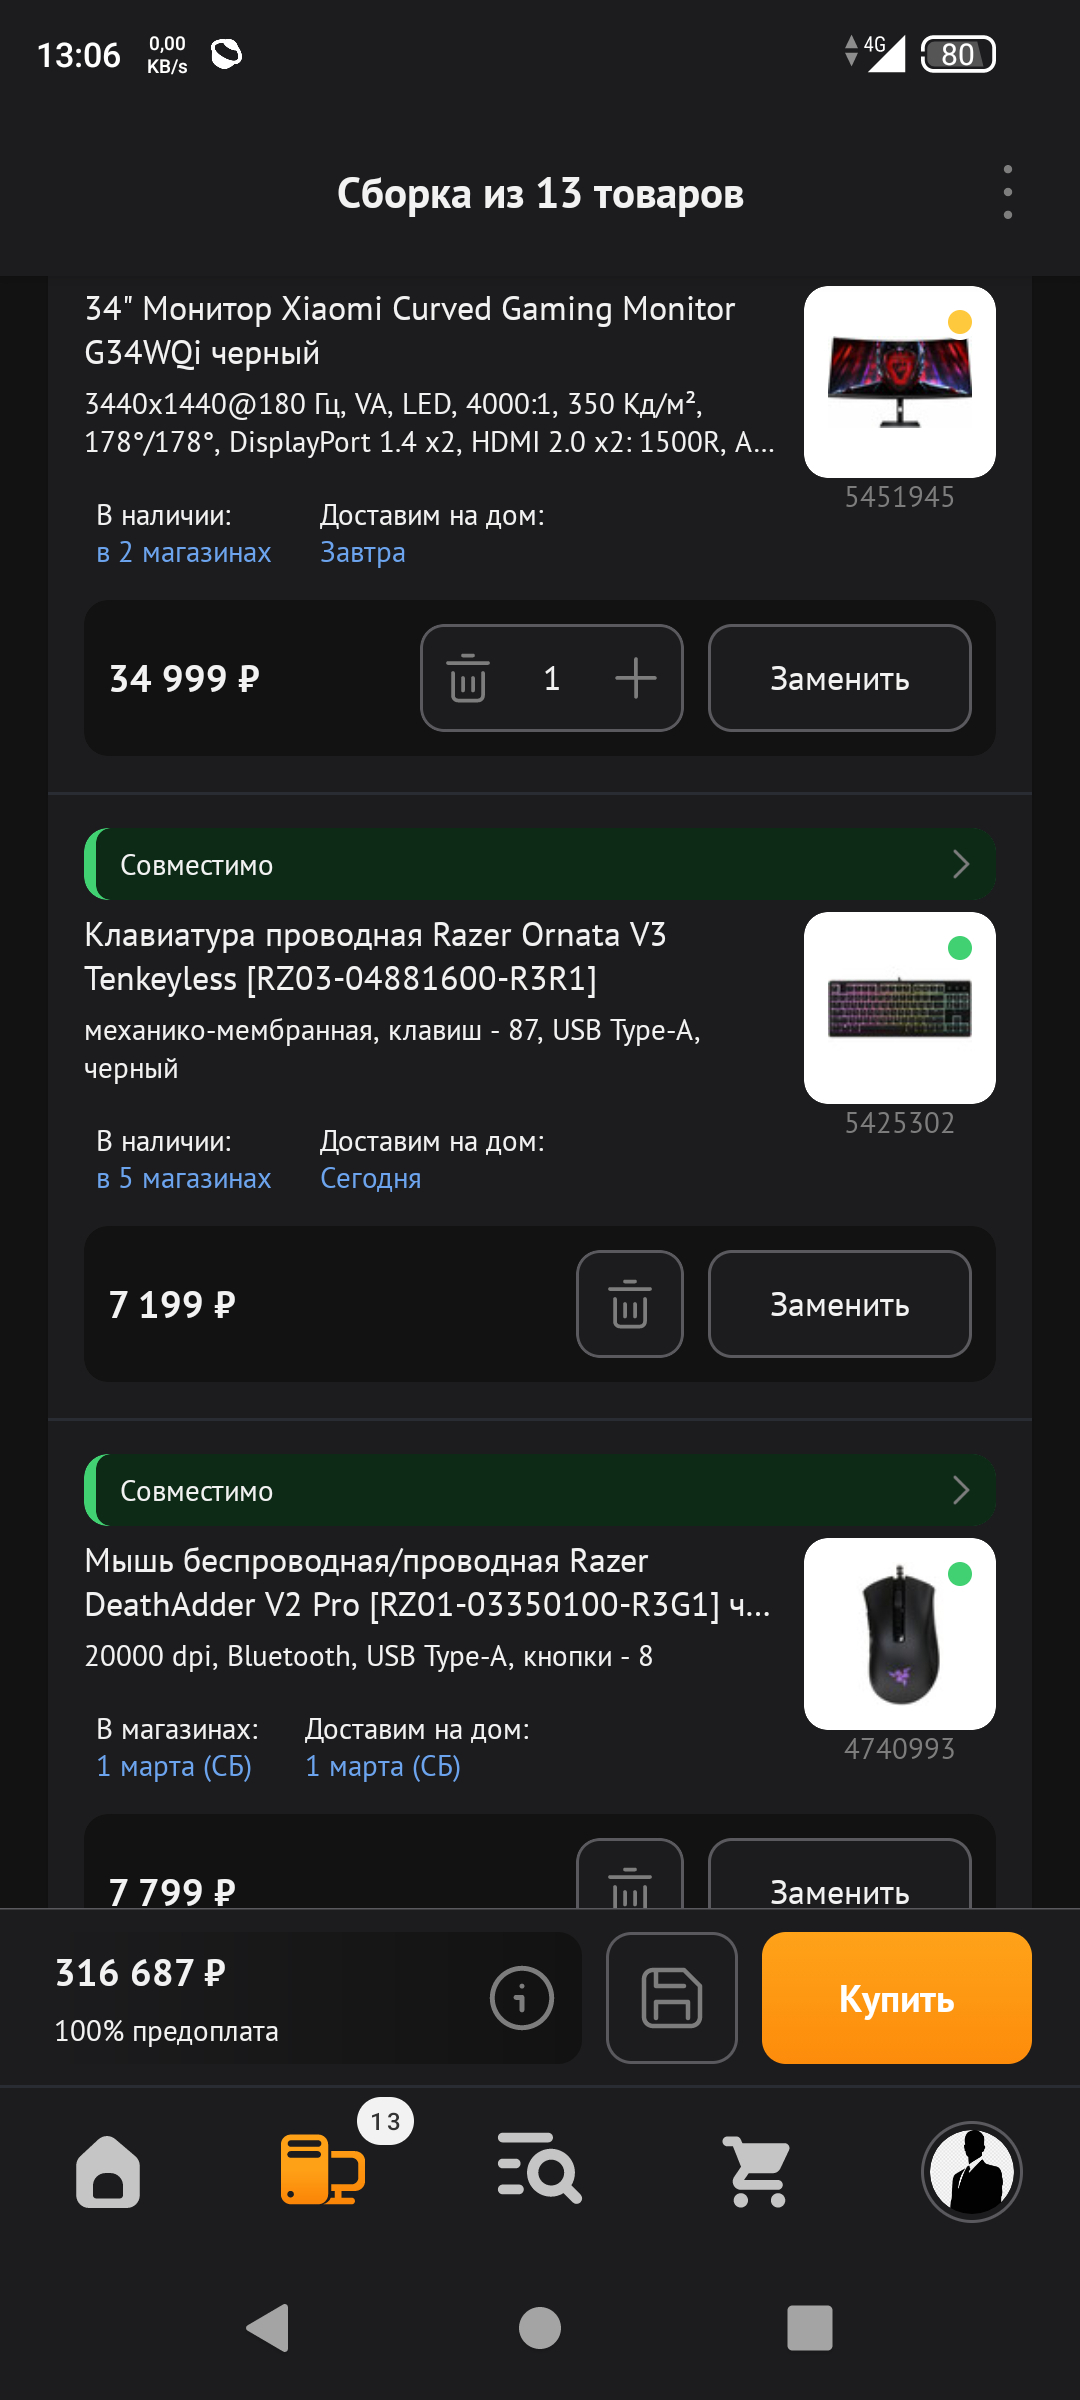The image size is (1080, 2400).
Task: Delete the Xiaomi monitor from build
Action: point(467,679)
